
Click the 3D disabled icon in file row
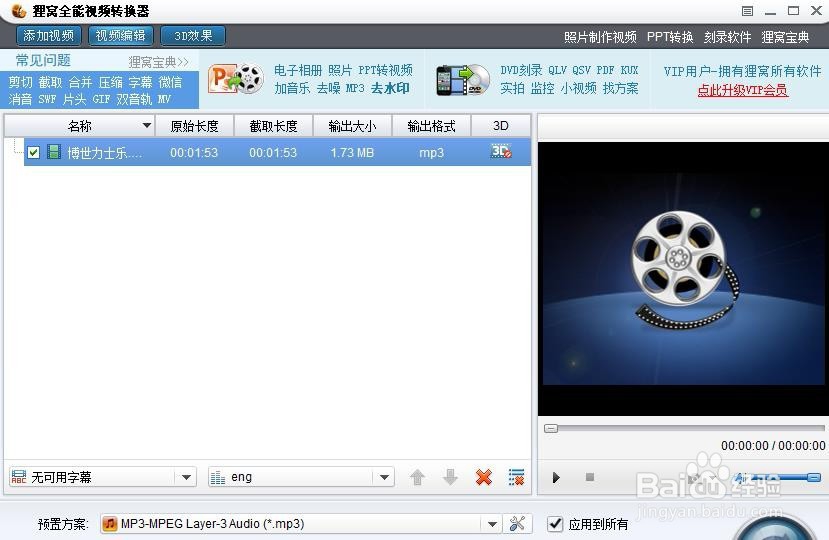click(x=501, y=151)
